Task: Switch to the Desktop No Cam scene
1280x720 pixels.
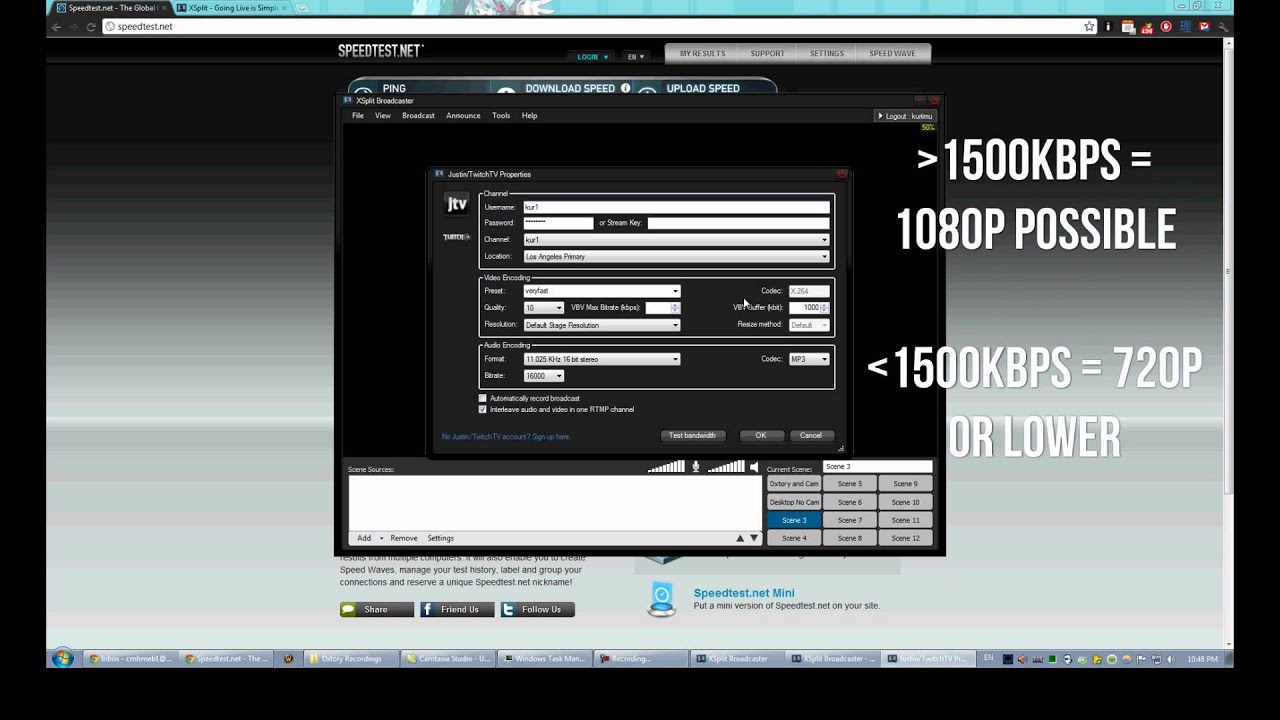Action: pos(794,502)
